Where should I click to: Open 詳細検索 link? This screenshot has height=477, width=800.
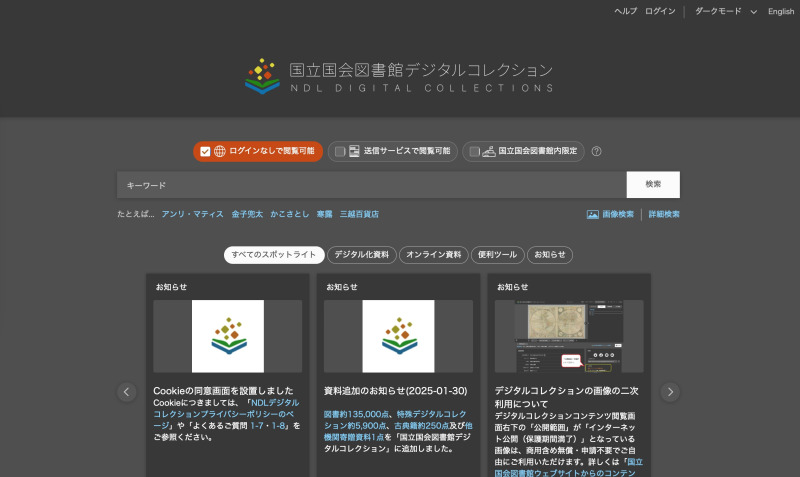(x=664, y=214)
